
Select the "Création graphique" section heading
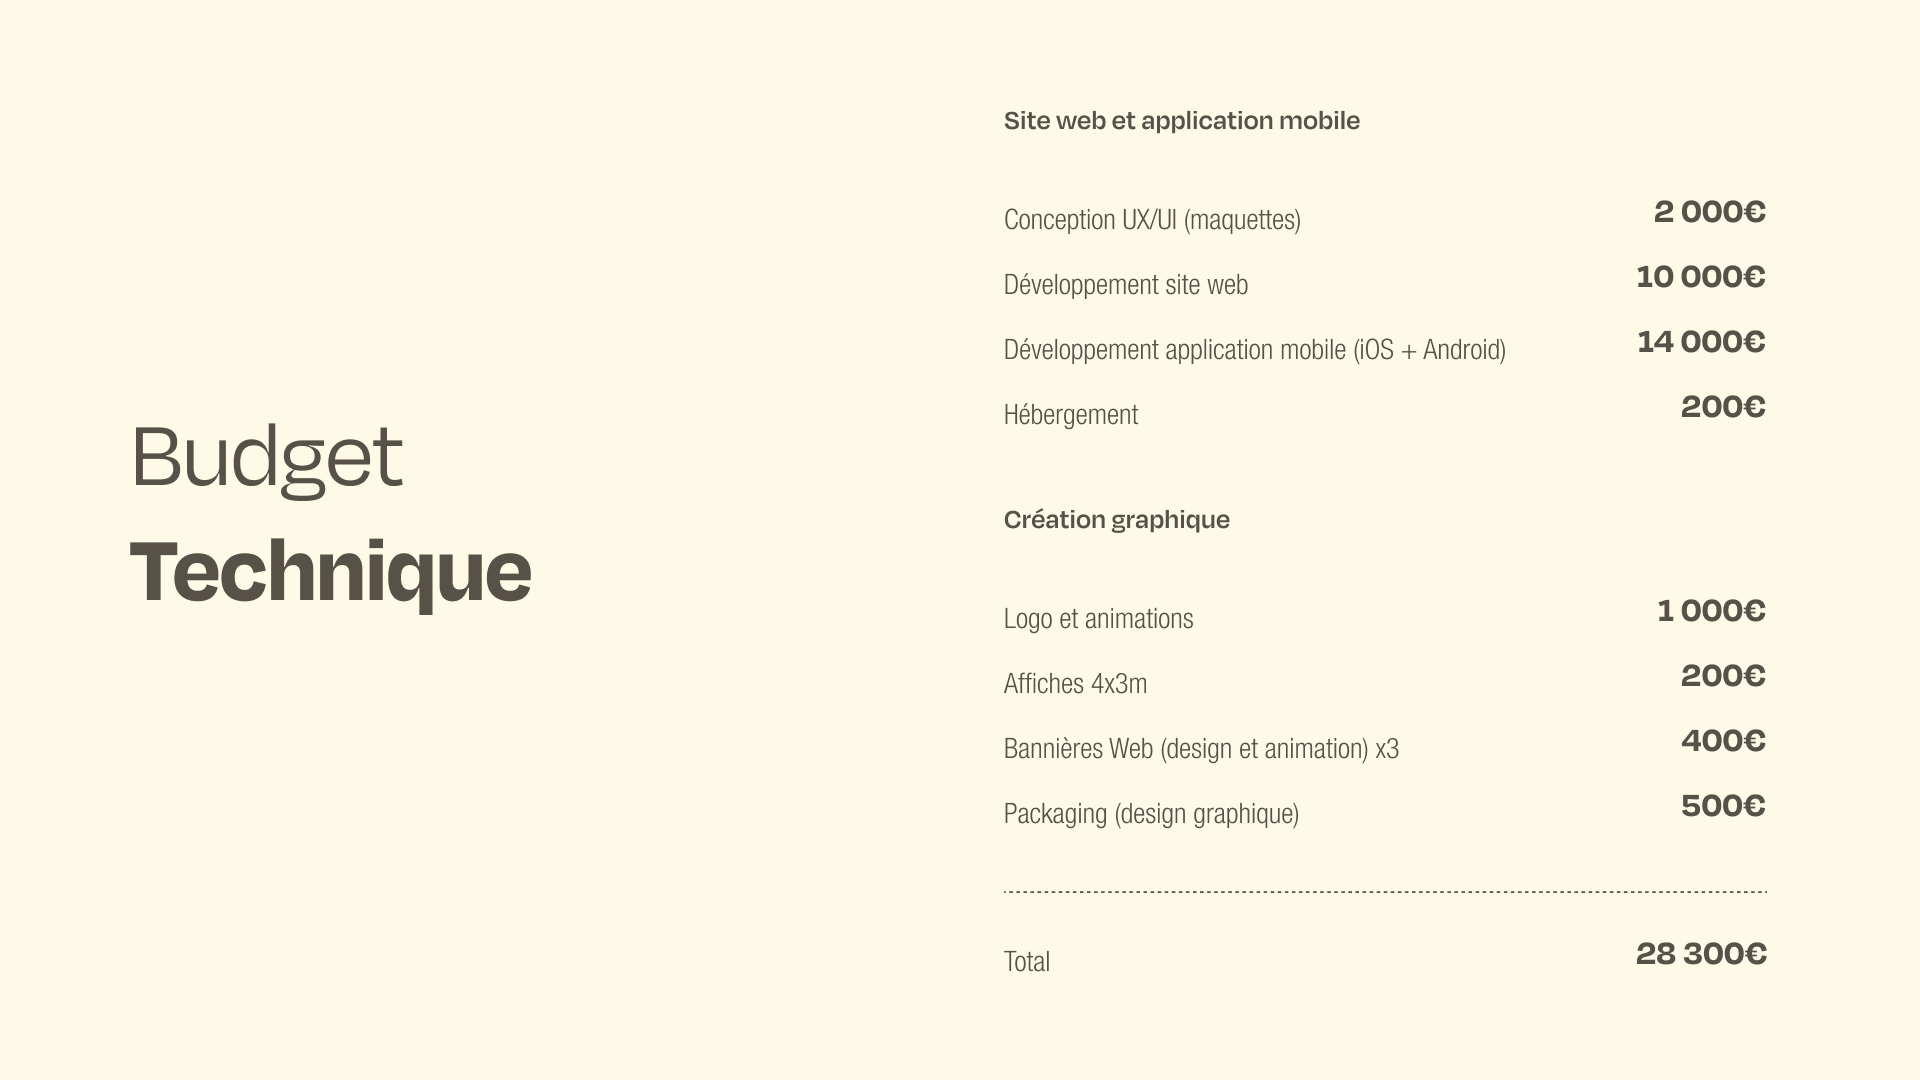[1116, 520]
